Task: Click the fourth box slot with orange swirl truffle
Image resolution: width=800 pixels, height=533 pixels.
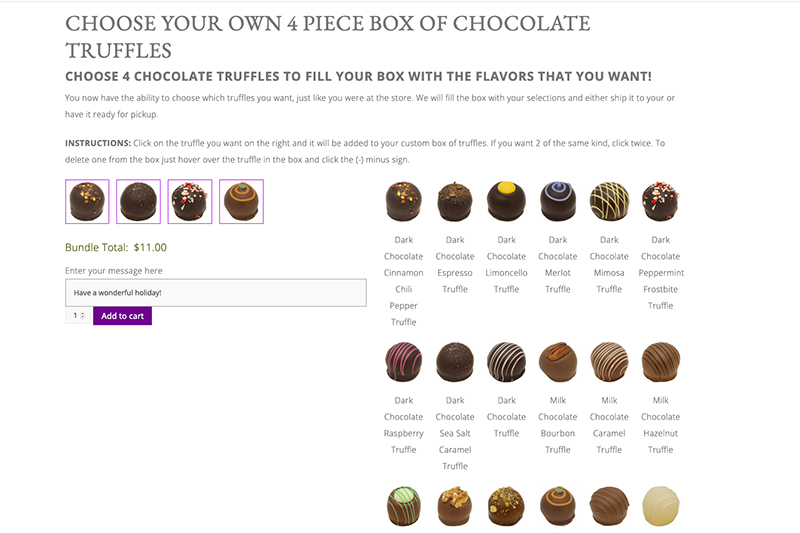Action: point(241,201)
